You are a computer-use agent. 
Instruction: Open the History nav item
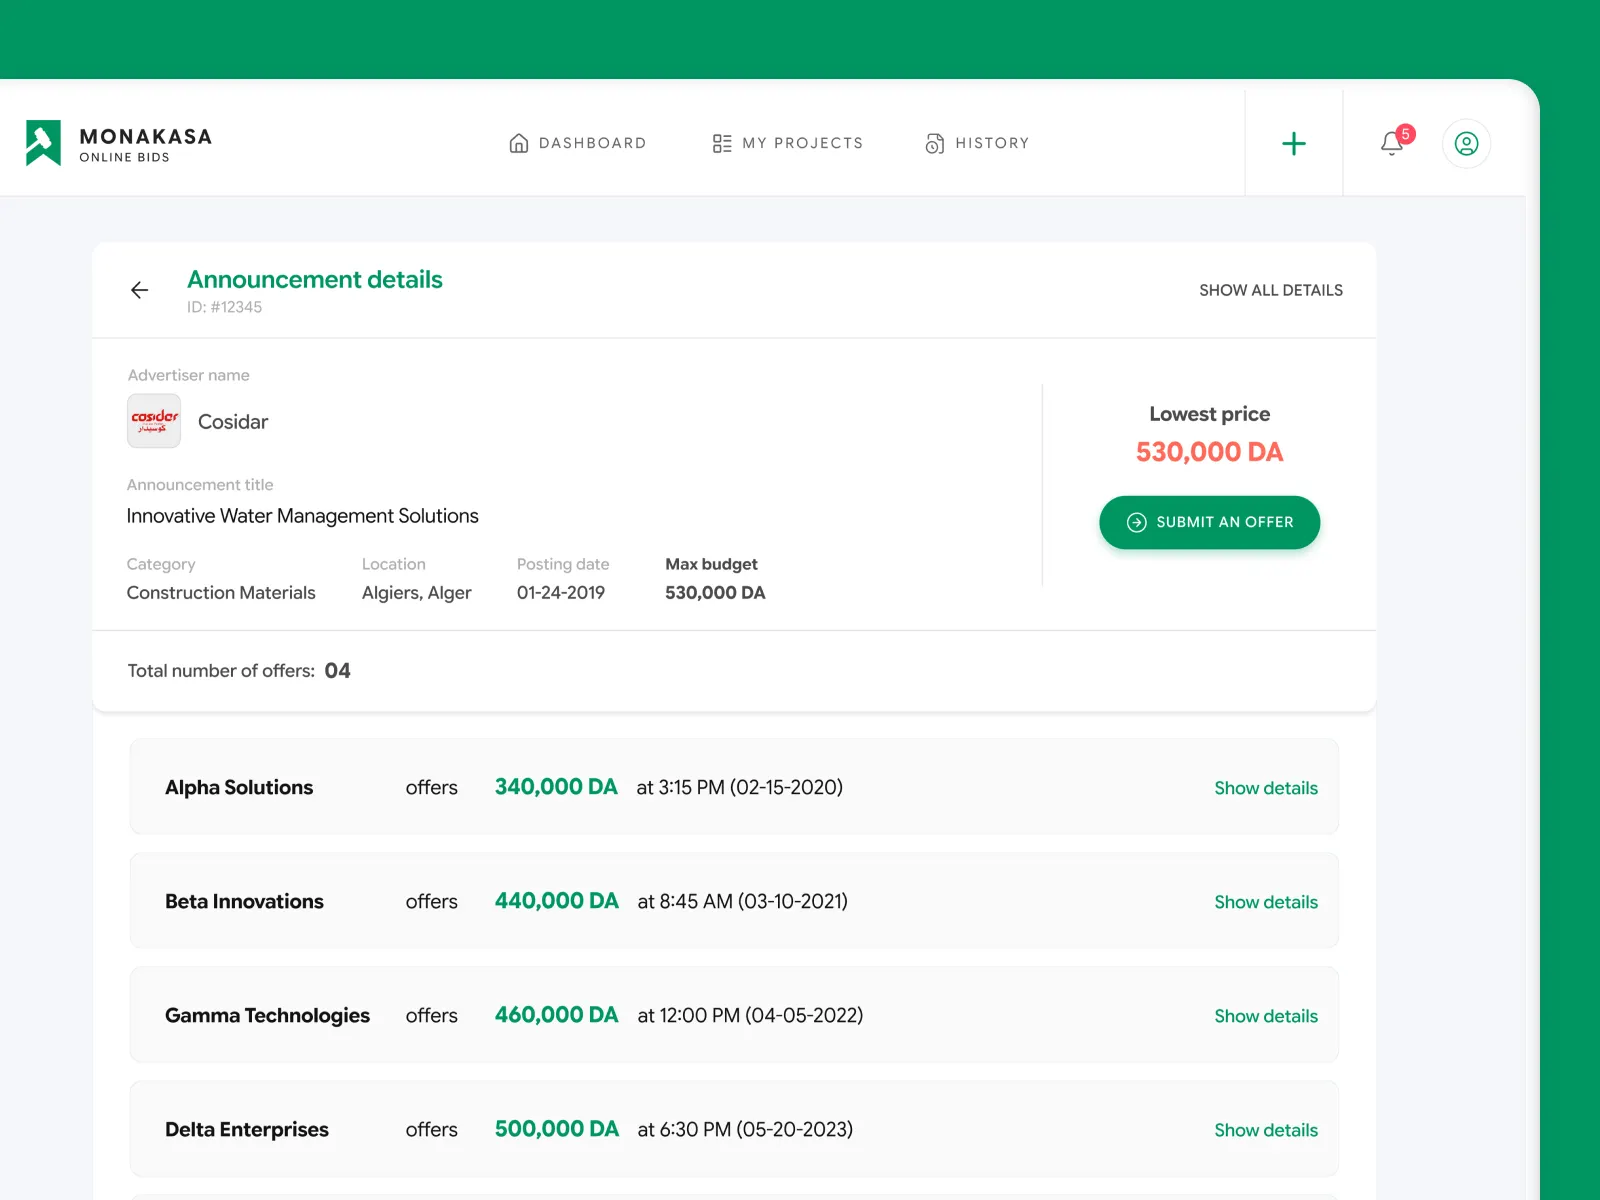991,143
